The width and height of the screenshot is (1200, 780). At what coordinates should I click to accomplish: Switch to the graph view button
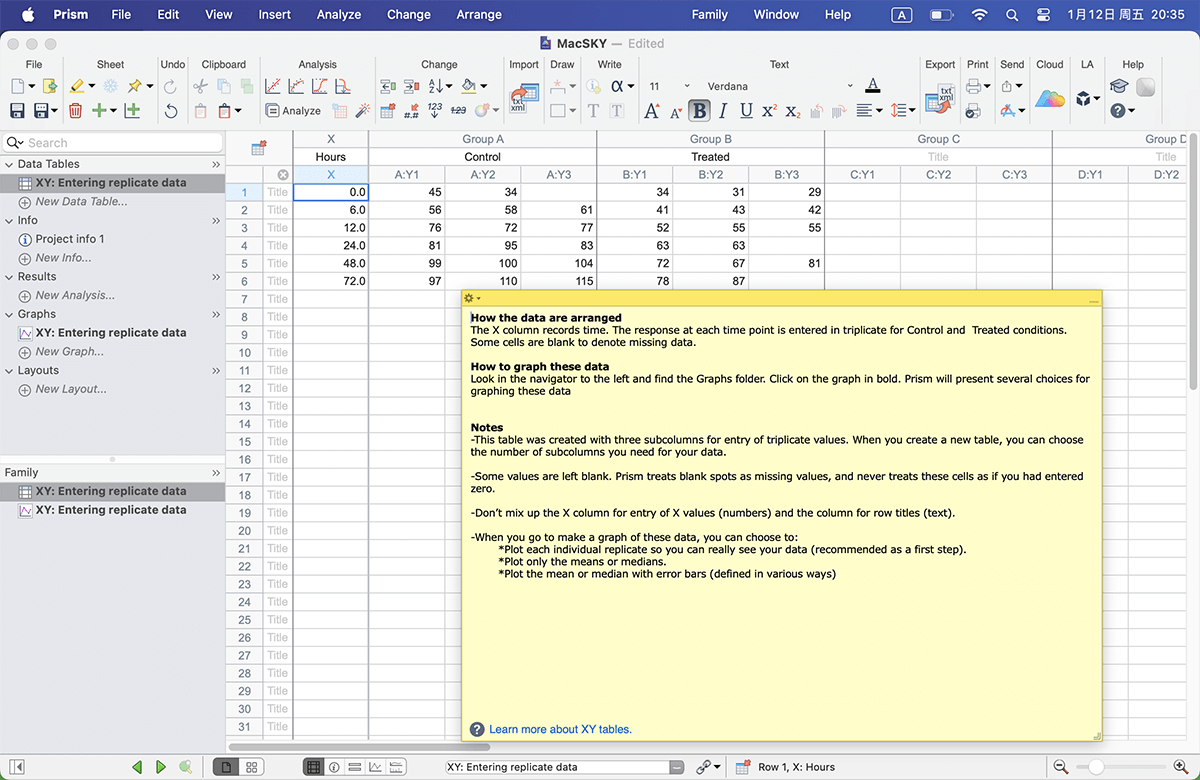pyautogui.click(x=376, y=767)
